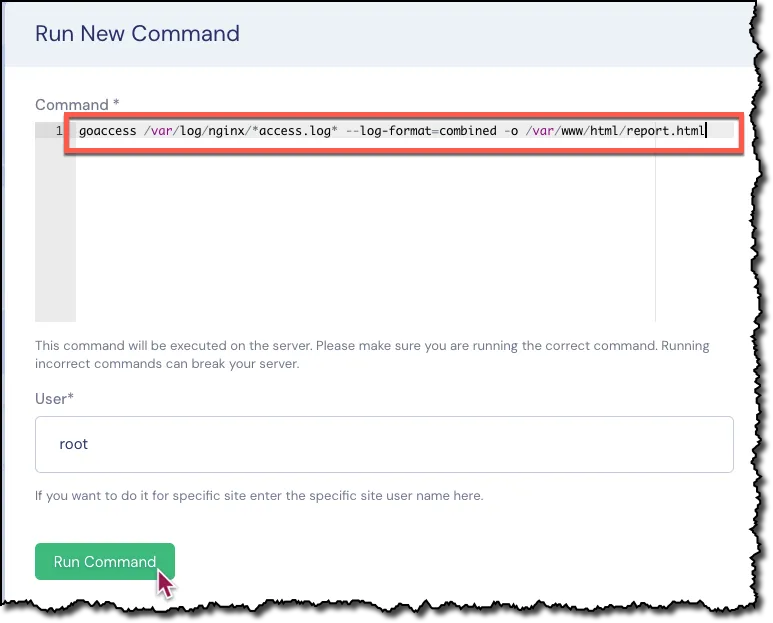Click the specific site user name hint
This screenshot has height=623, width=773.
259,495
